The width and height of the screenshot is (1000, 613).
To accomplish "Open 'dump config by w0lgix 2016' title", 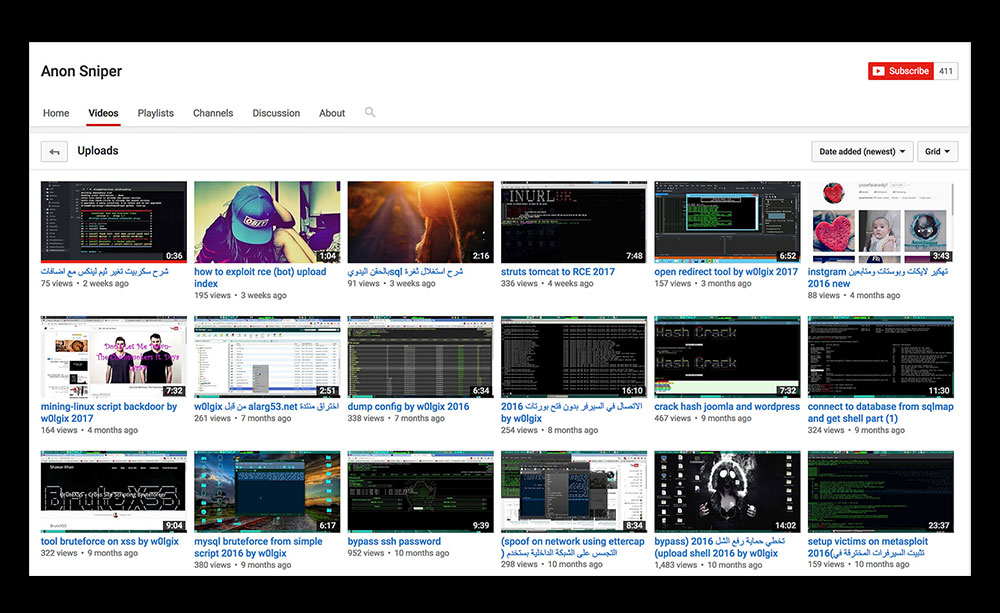I will [408, 407].
